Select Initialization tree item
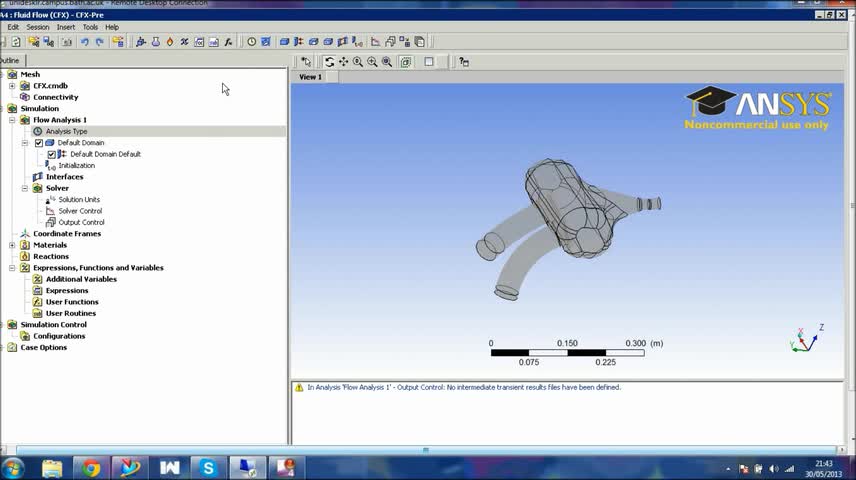 (76, 165)
